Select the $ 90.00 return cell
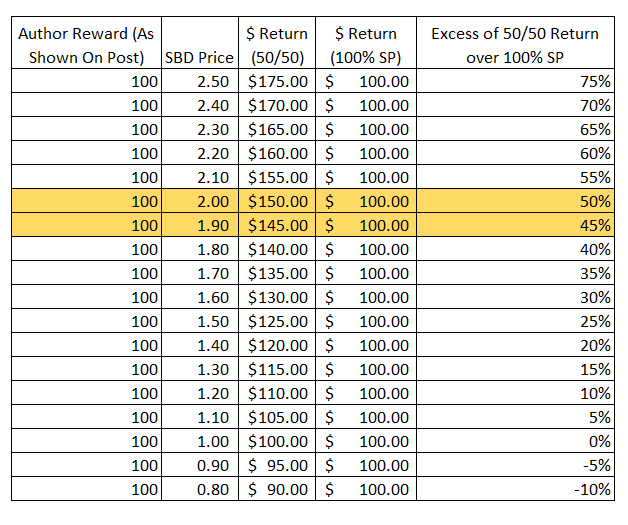The width and height of the screenshot is (628, 525). [277, 489]
